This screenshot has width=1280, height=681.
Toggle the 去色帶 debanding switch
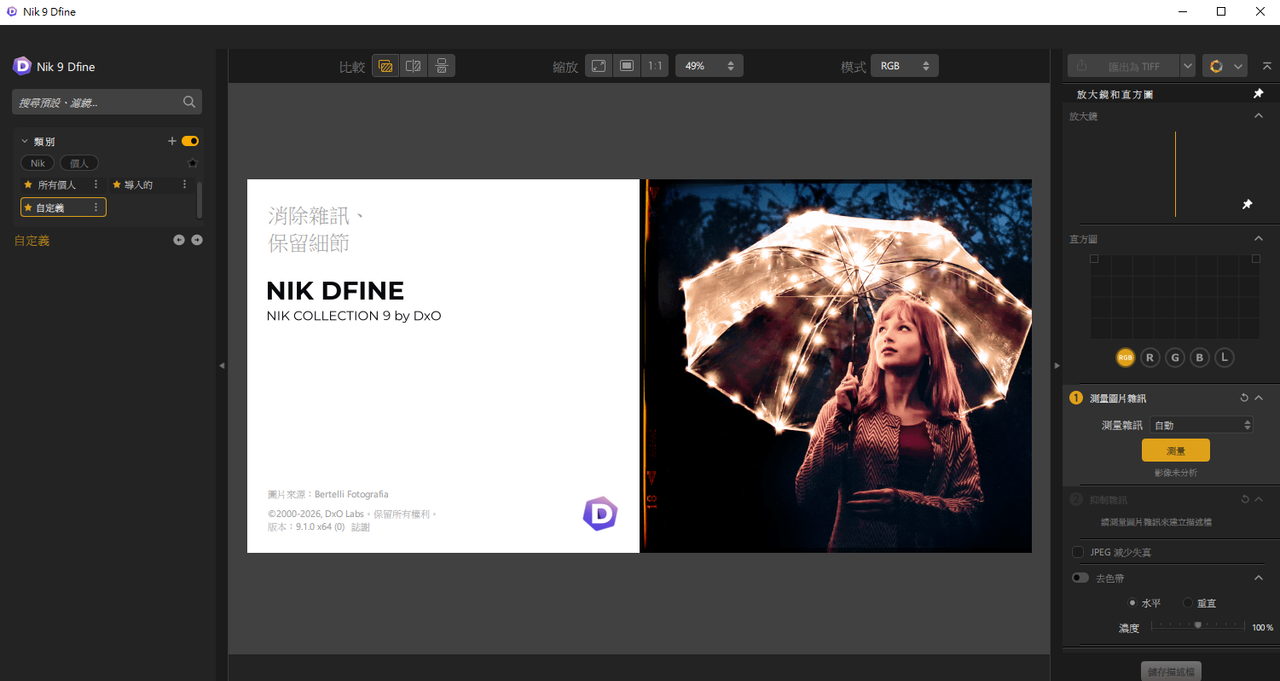coord(1080,578)
